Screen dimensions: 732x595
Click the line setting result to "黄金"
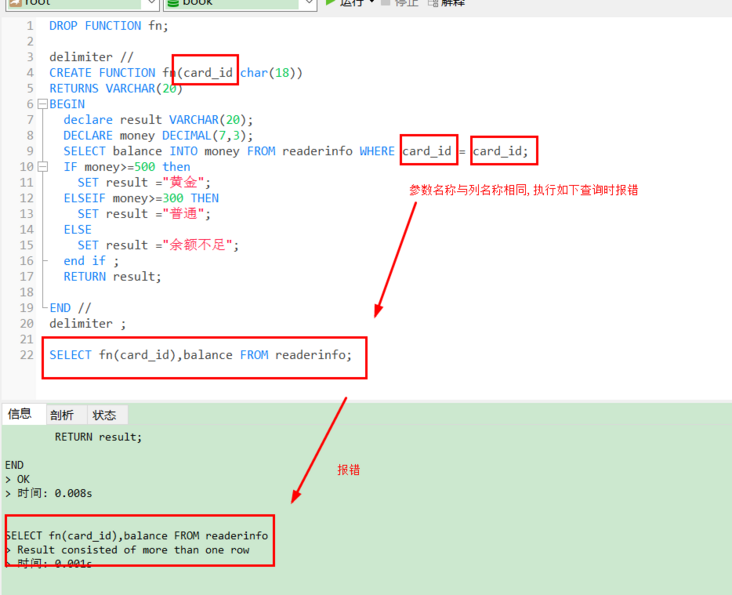click(x=144, y=182)
